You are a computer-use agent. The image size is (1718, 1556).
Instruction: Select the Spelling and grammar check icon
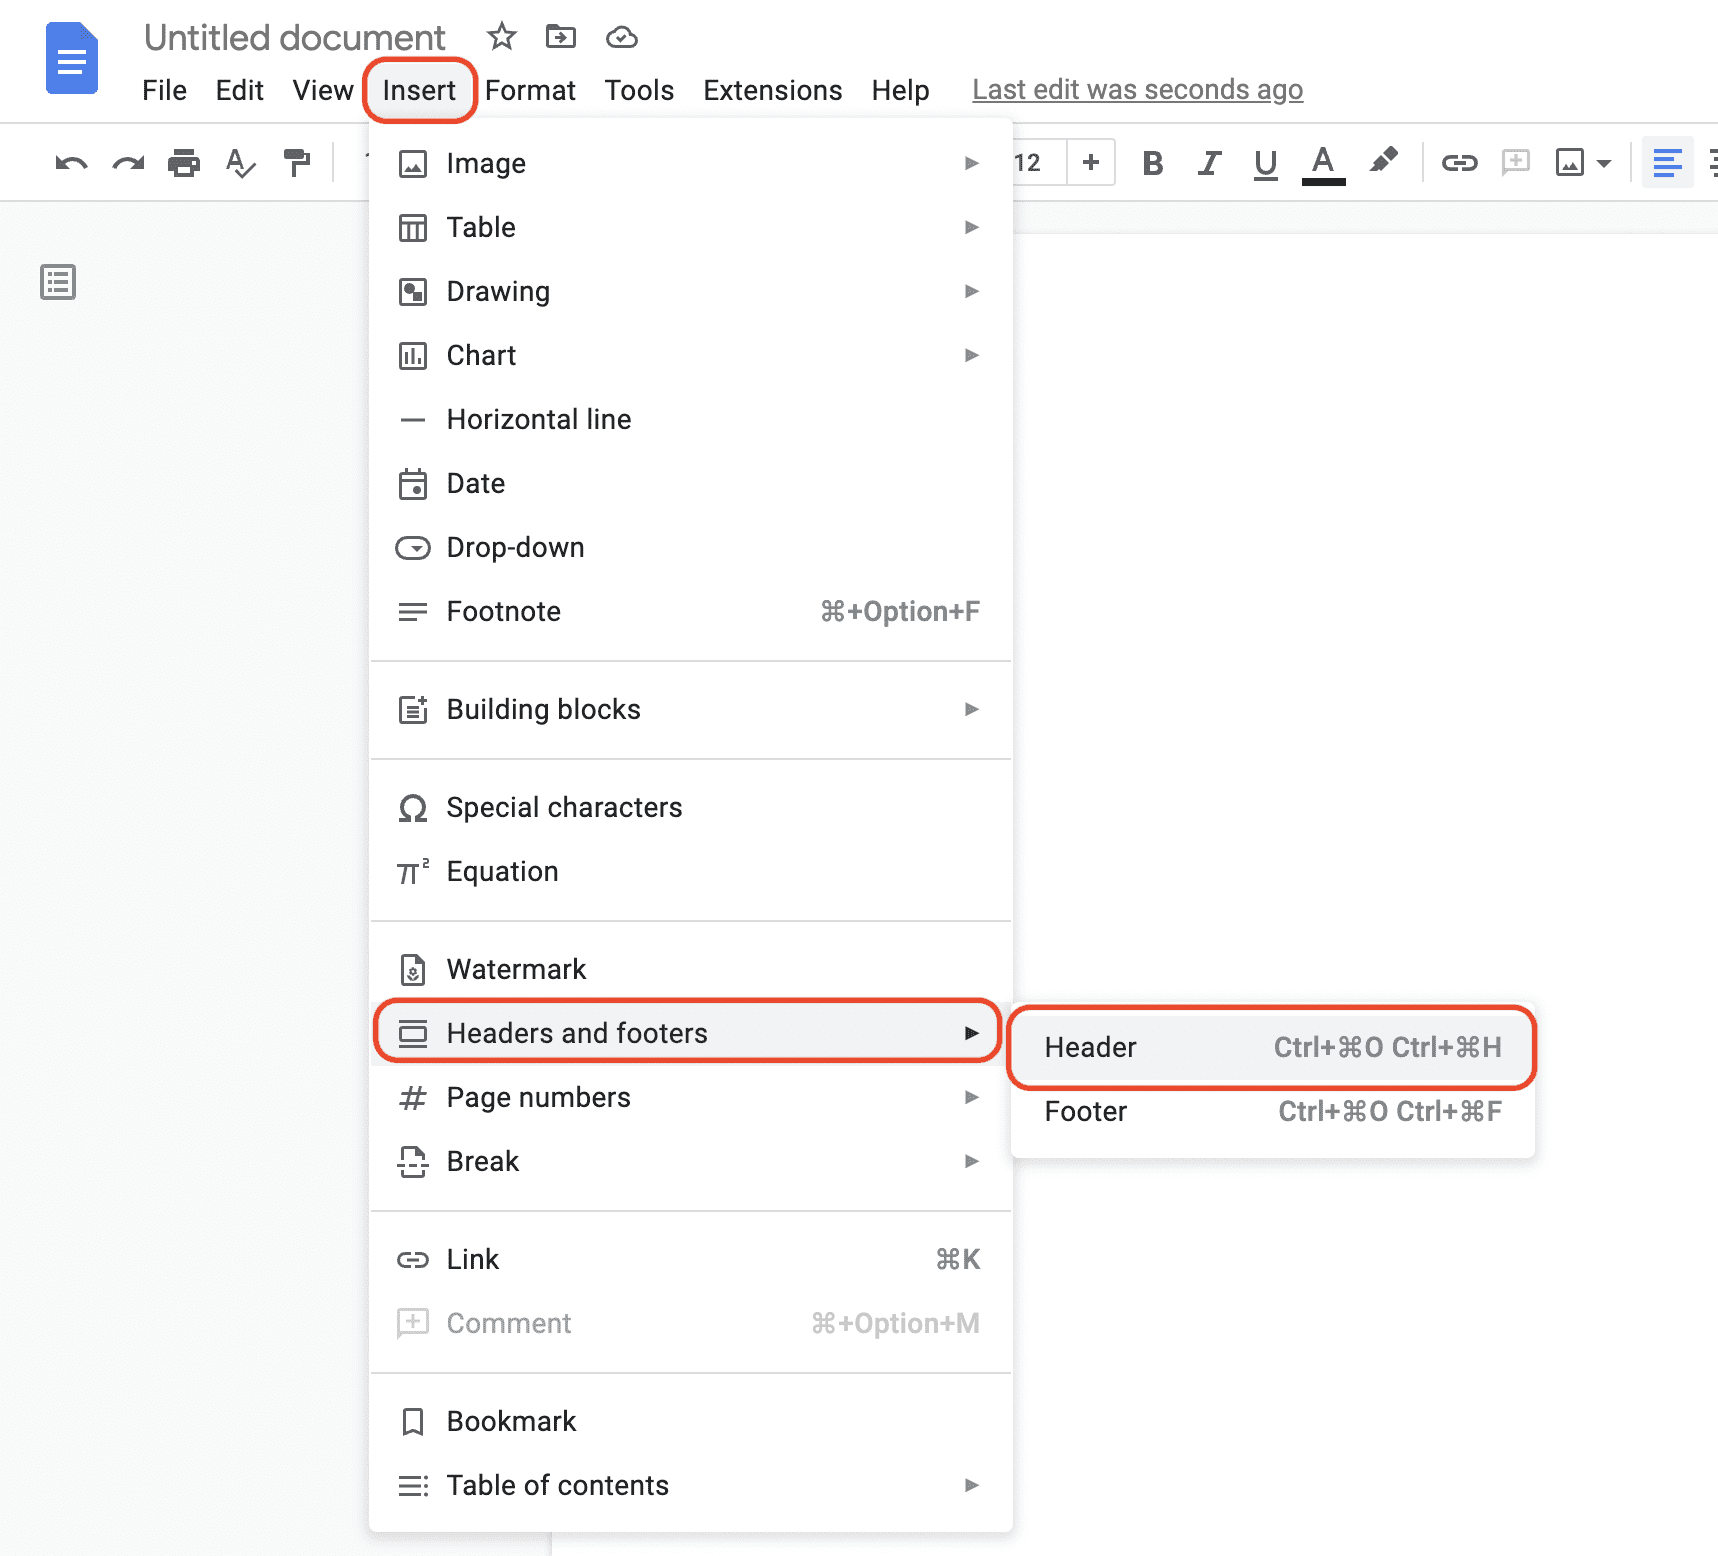point(240,163)
